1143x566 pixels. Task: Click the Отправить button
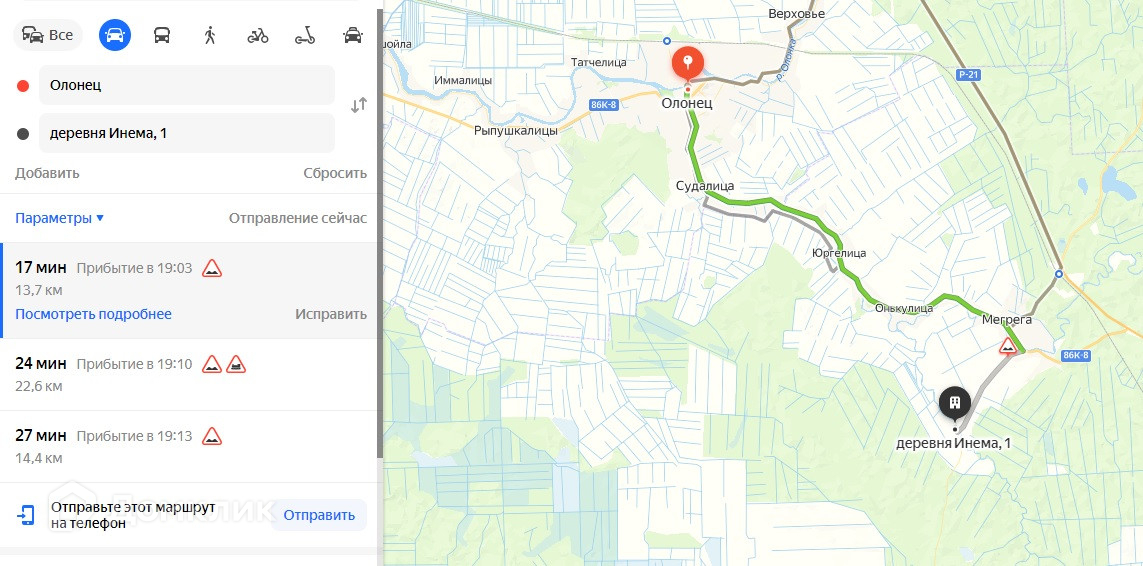(x=319, y=515)
